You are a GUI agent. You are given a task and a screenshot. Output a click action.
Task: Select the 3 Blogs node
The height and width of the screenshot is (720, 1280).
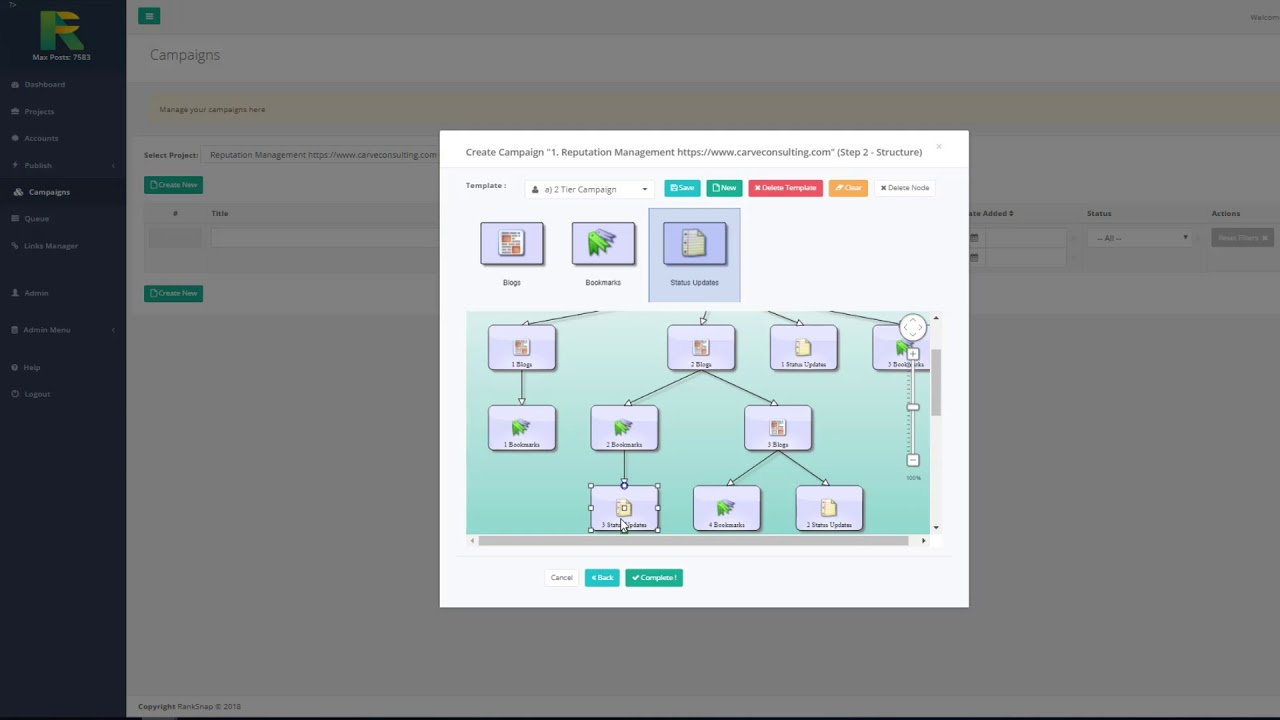(x=778, y=428)
